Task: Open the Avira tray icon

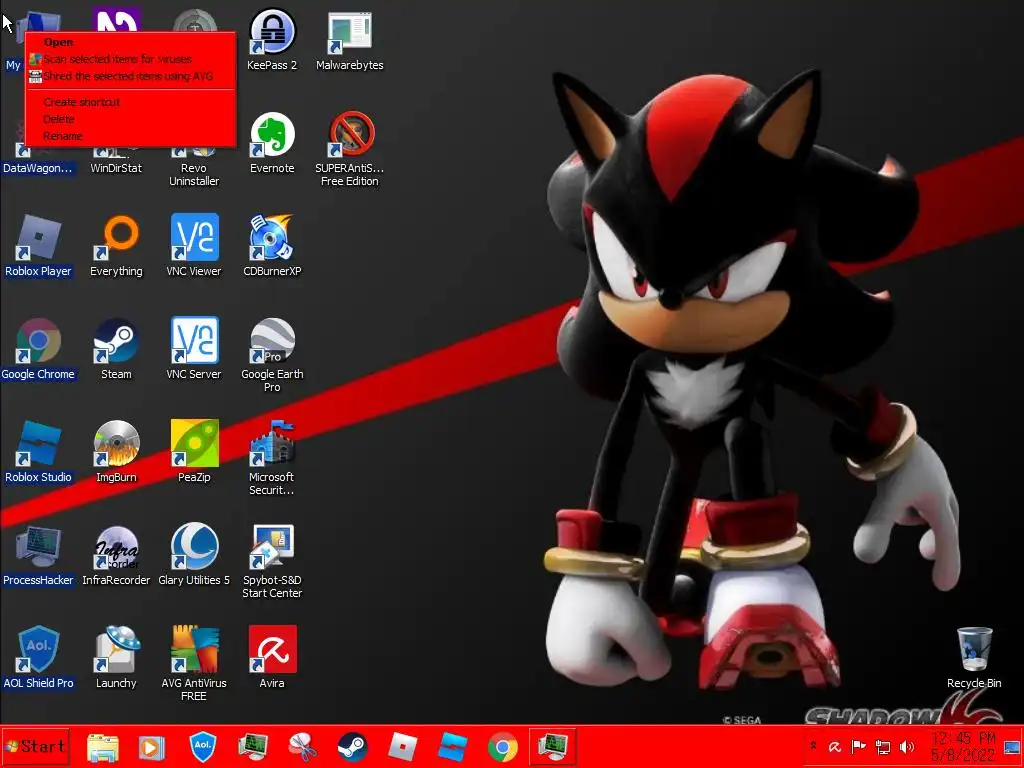Action: click(x=835, y=746)
